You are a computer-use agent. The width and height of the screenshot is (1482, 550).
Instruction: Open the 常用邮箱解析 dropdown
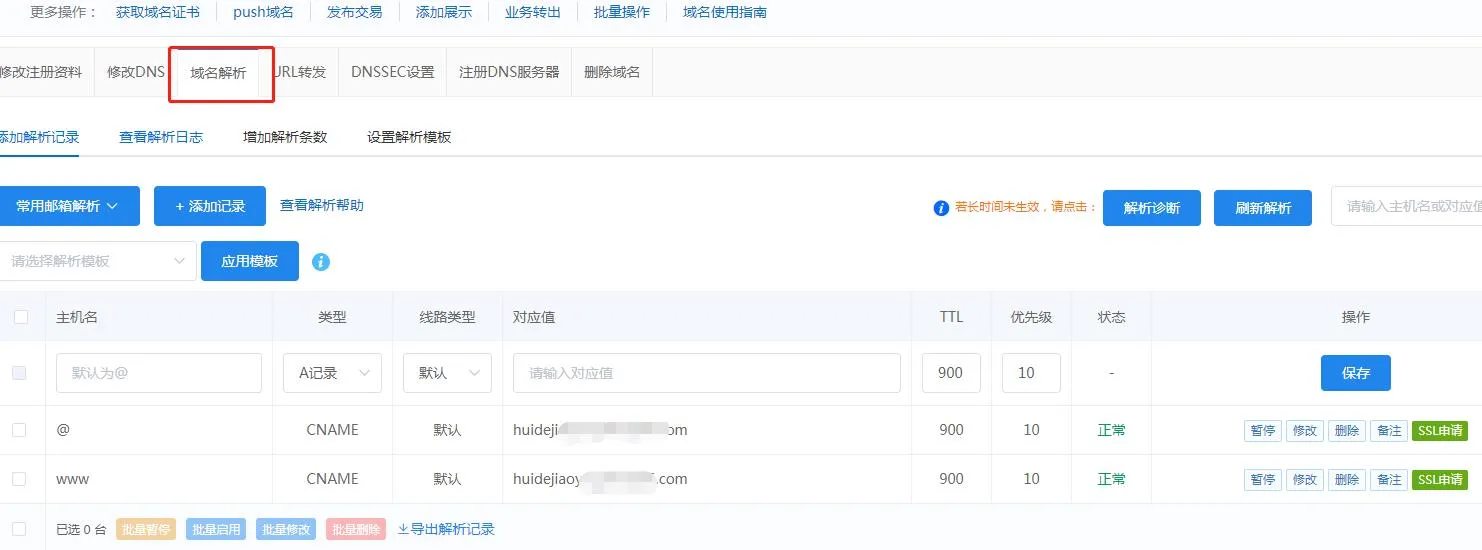click(68, 206)
